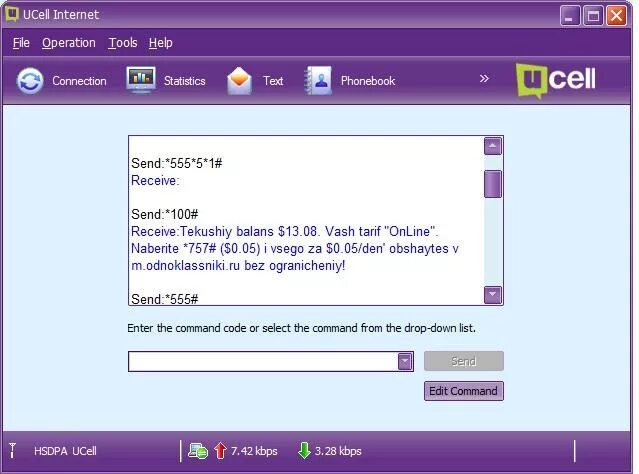
Task: Open the Phonebook contact icon
Action: pos(318,81)
